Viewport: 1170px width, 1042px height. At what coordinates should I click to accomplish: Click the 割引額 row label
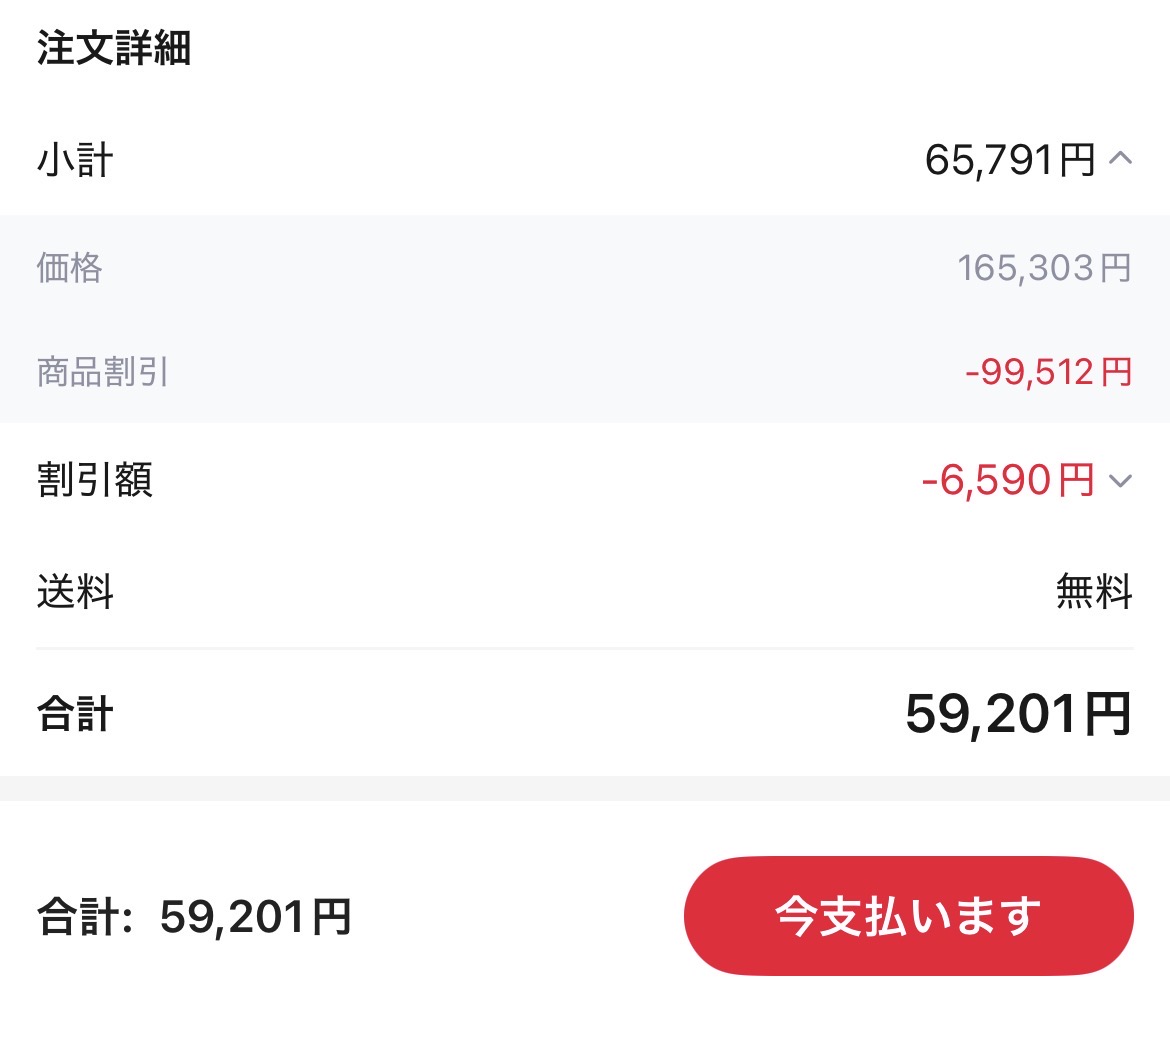95,479
